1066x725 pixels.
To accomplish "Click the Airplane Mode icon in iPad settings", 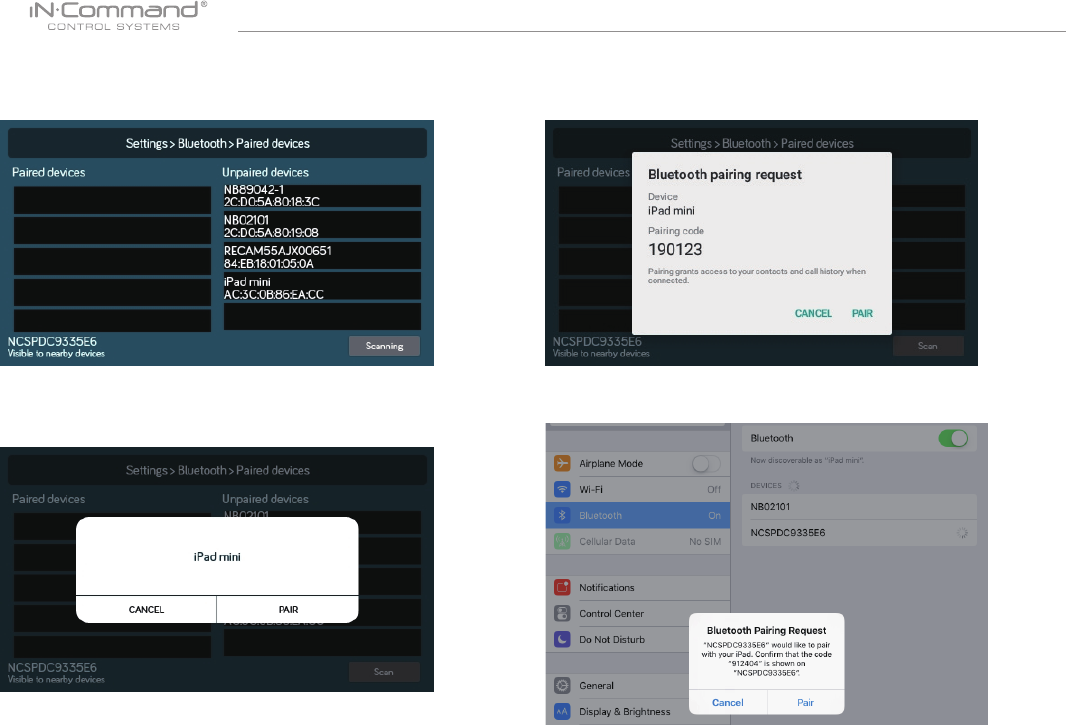I will tap(562, 463).
